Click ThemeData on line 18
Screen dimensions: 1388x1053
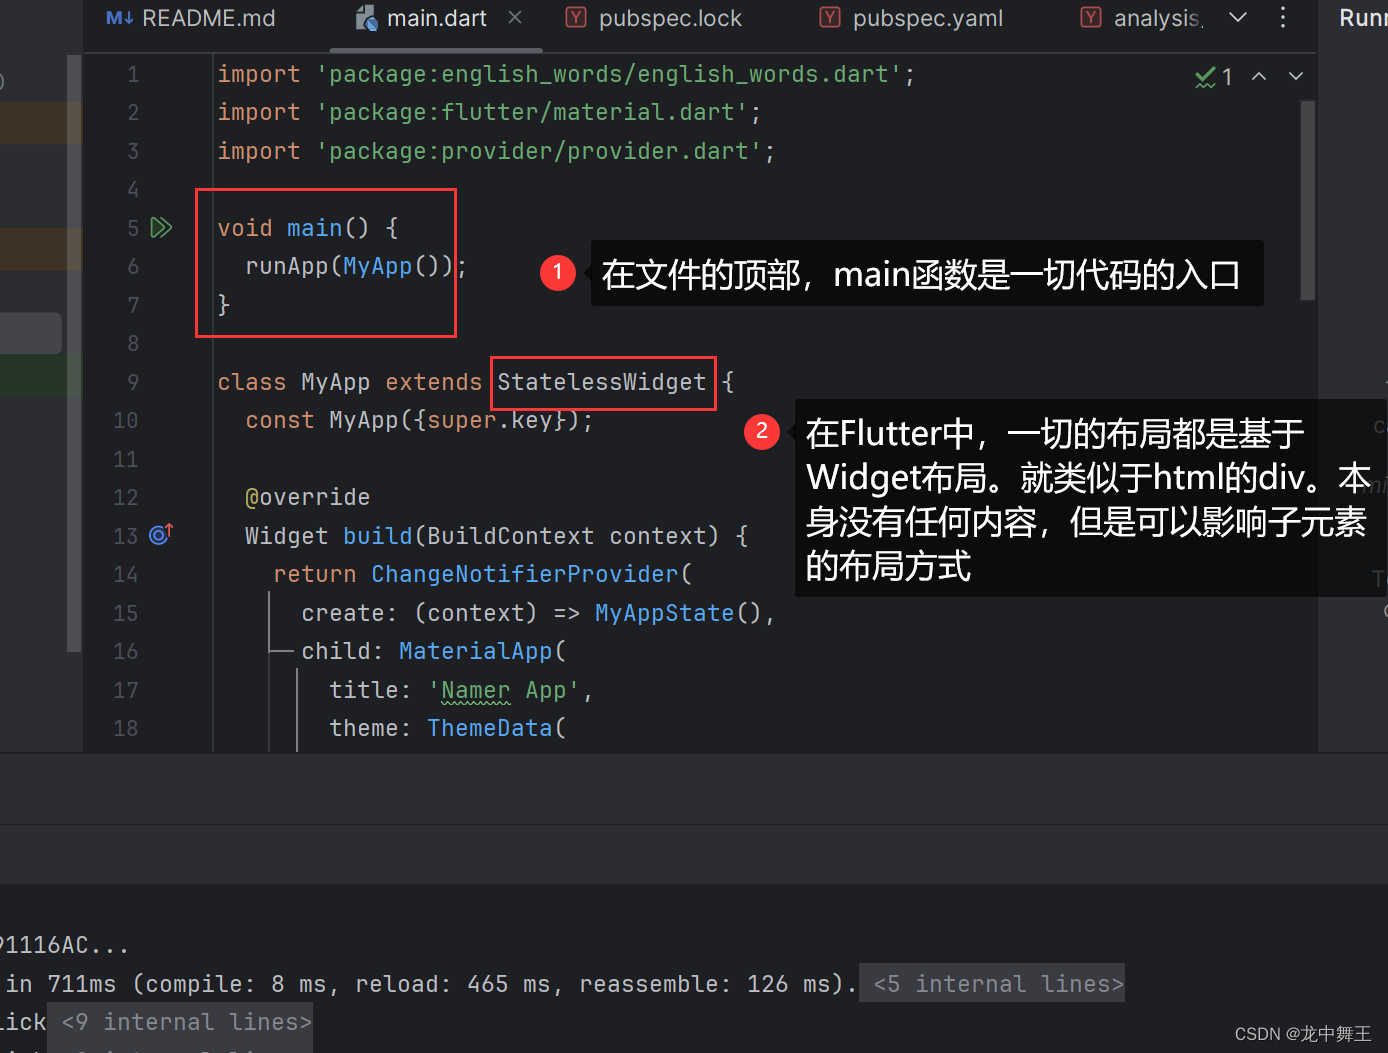tap(490, 728)
